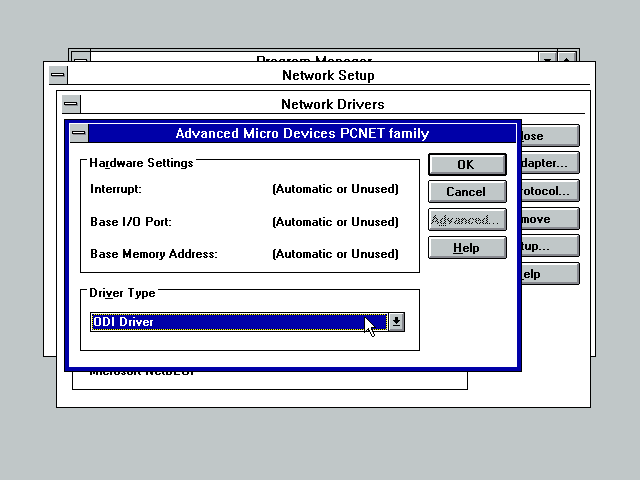Open Help in the PCNET dialog

467,248
